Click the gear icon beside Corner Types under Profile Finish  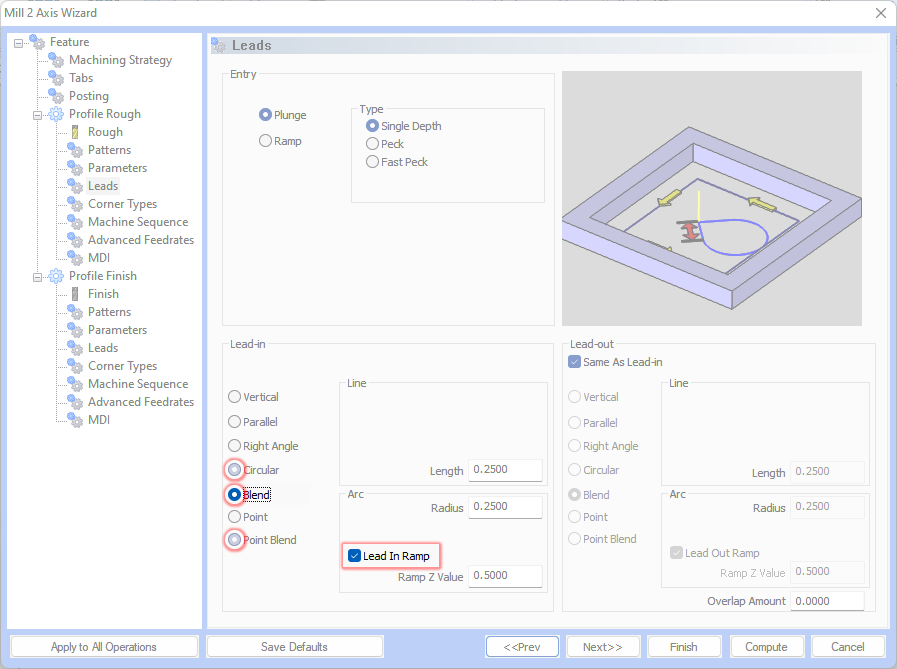coord(75,366)
